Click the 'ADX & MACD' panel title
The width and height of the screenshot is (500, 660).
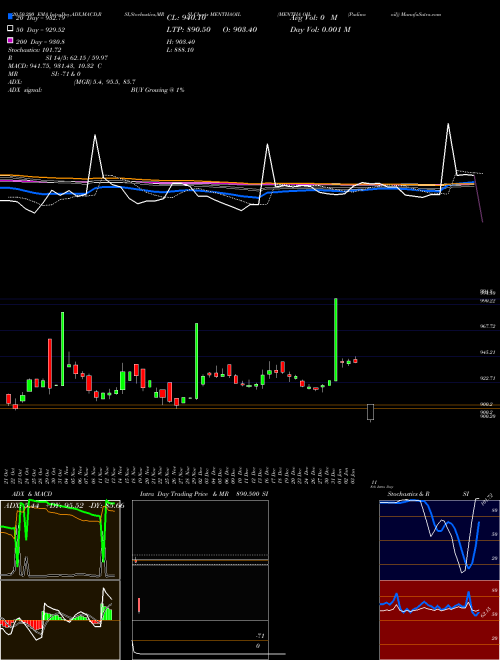32,494
